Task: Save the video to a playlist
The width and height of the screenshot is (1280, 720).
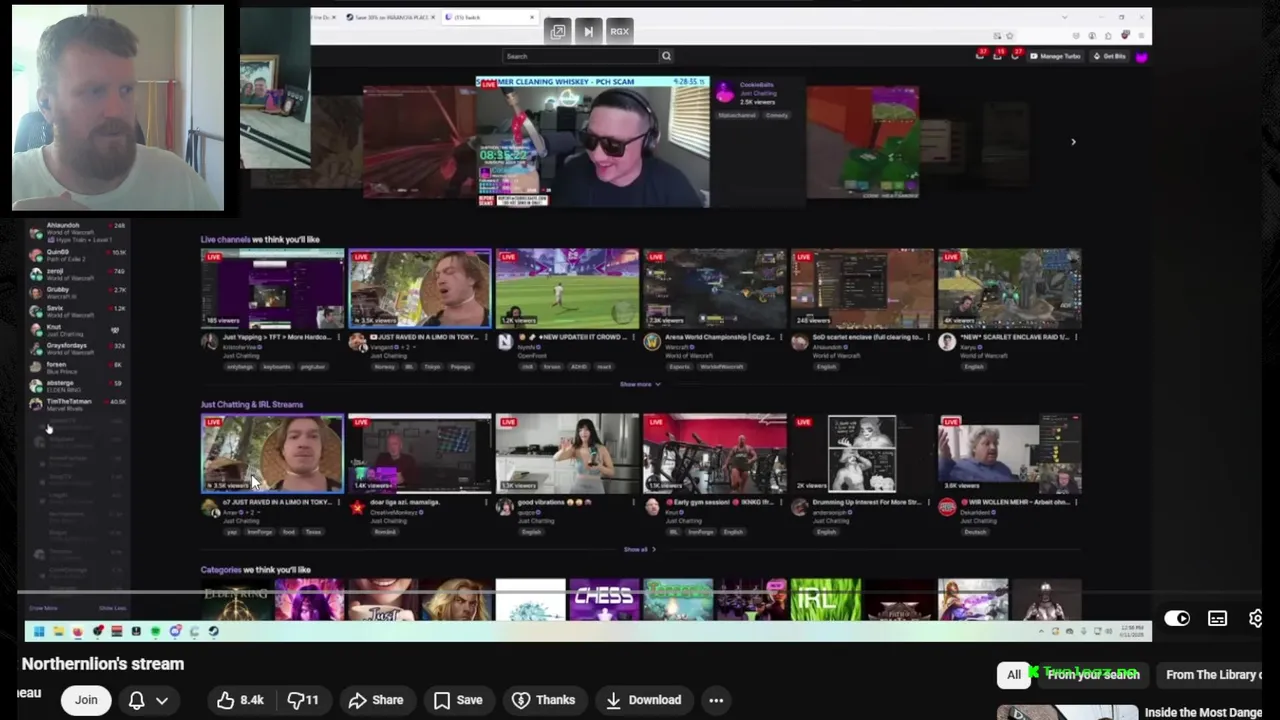Action: 458,700
